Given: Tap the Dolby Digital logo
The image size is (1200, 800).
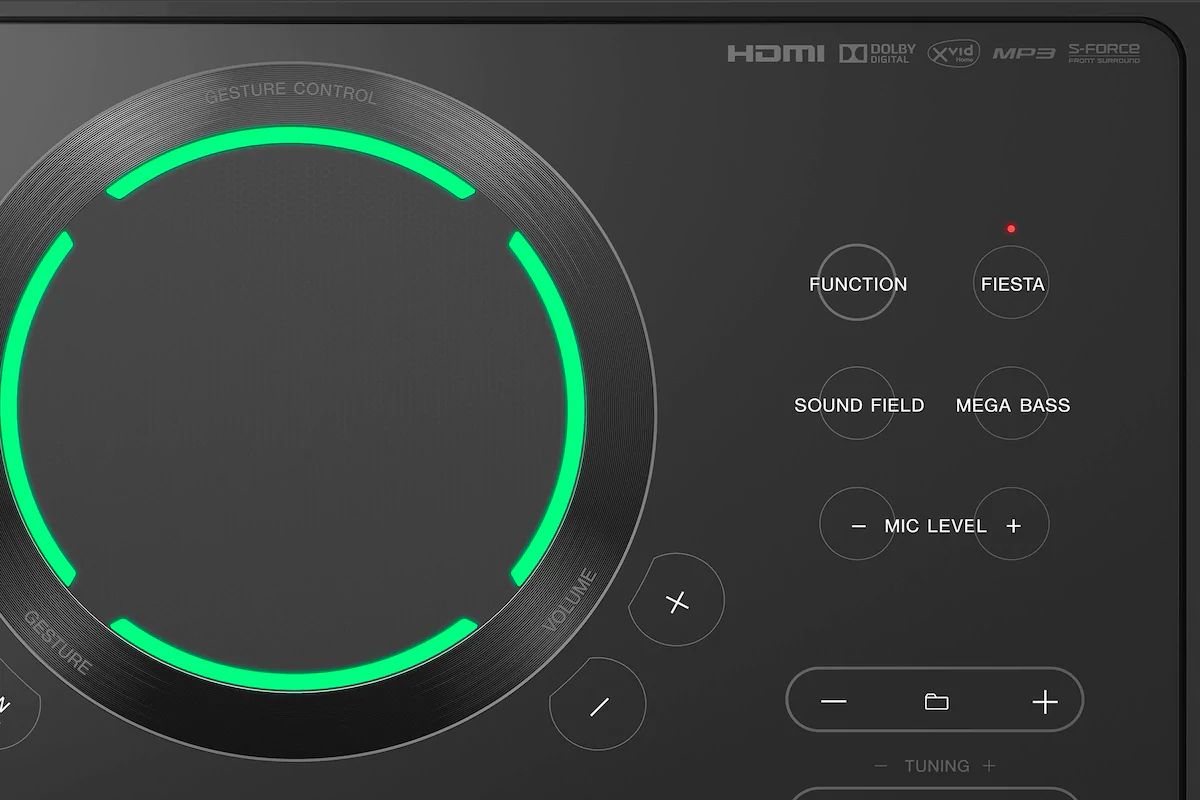Looking at the screenshot, I should pyautogui.click(x=877, y=53).
